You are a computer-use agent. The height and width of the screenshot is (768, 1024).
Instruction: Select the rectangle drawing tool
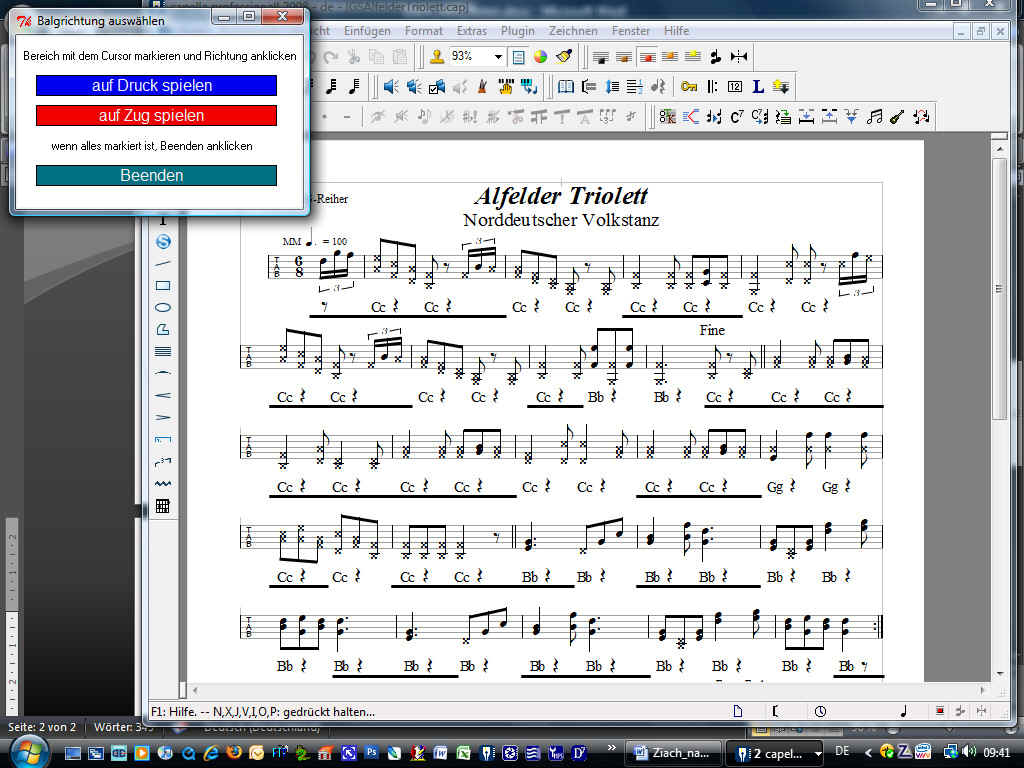pyautogui.click(x=163, y=285)
